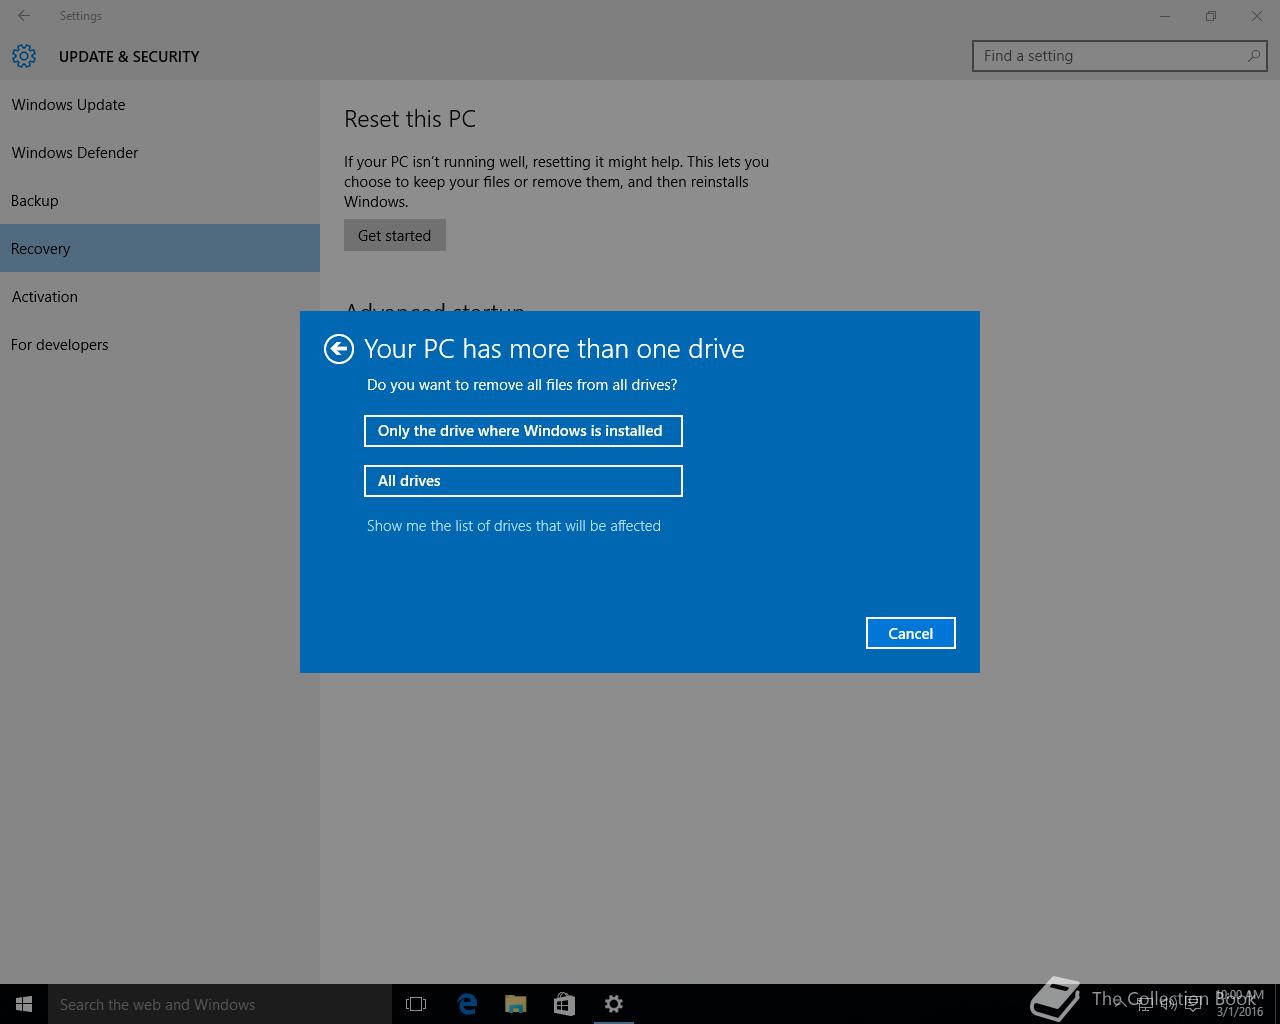Click the Update & Security gear icon
The height and width of the screenshot is (1024, 1280).
pyautogui.click(x=24, y=56)
